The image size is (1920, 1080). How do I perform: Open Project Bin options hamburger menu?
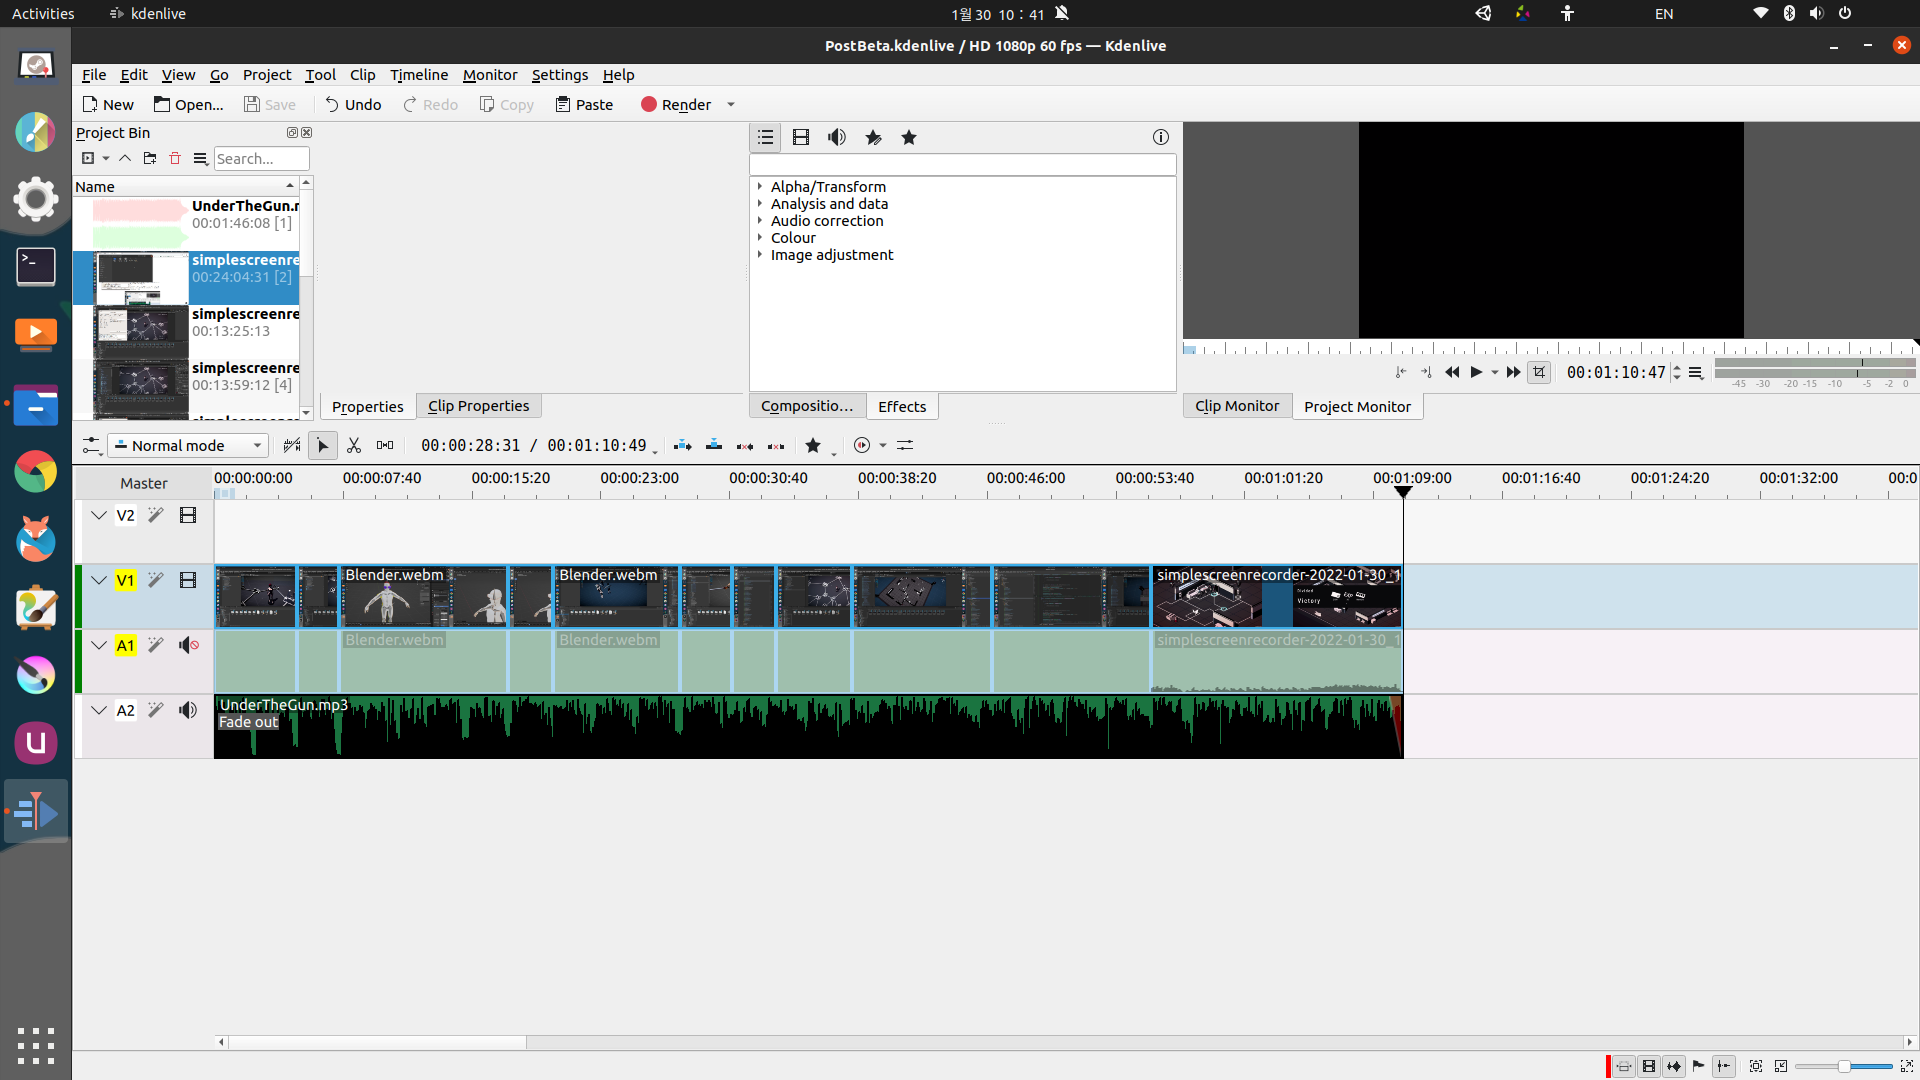(200, 158)
